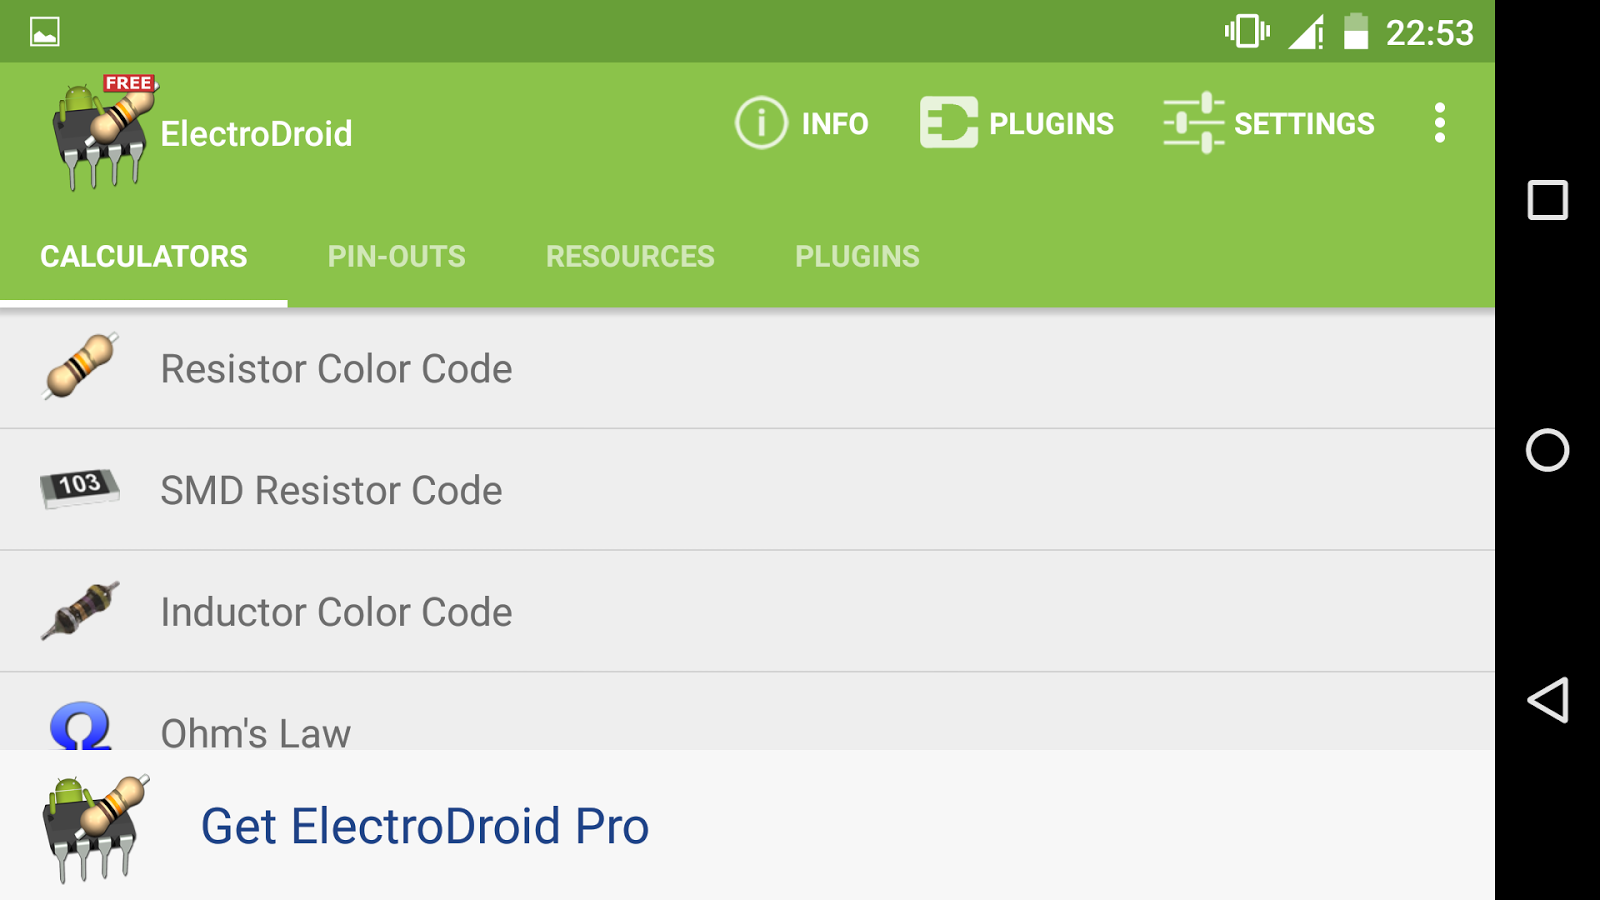Click the resistor icon for Resistor Color Code

[x=81, y=366]
